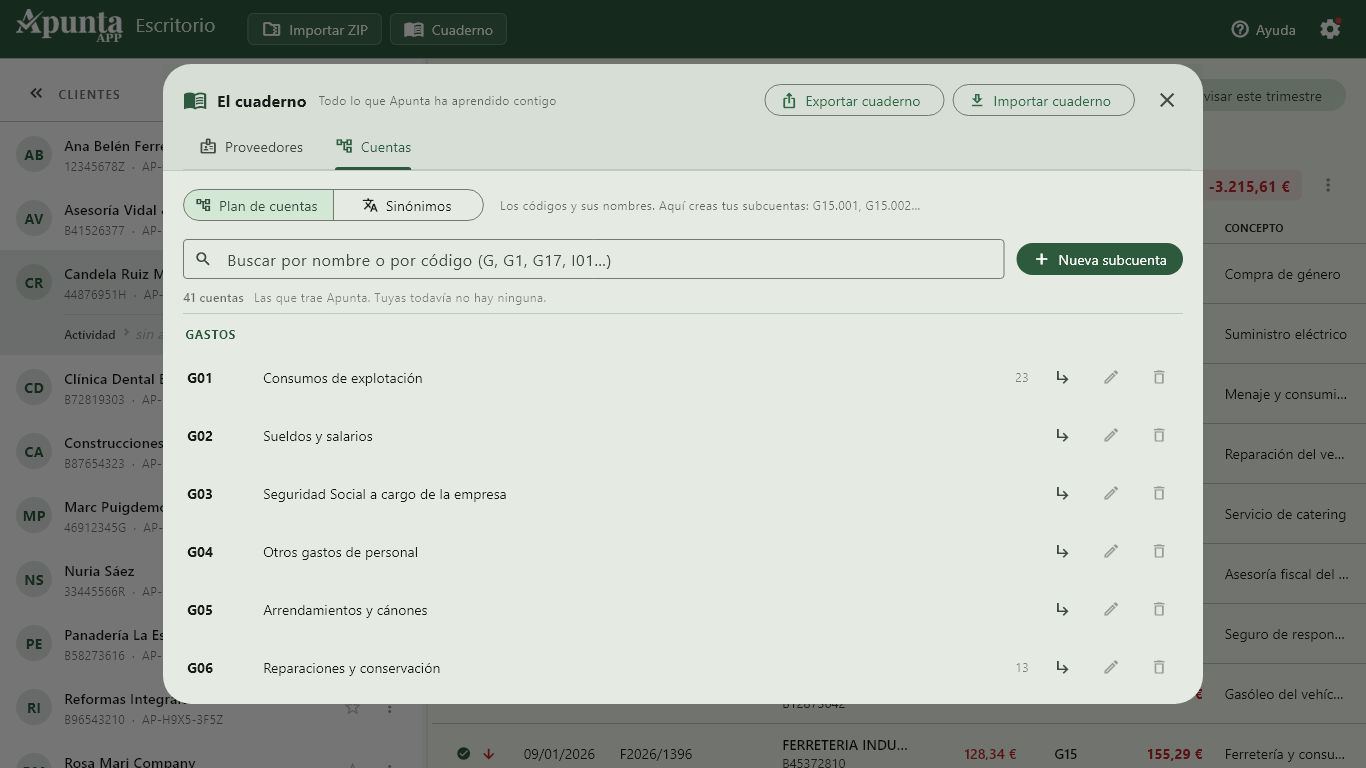This screenshot has width=1366, height=768.
Task: Collapse the Clientes sidebar with double chevron
Action: pyautogui.click(x=36, y=93)
